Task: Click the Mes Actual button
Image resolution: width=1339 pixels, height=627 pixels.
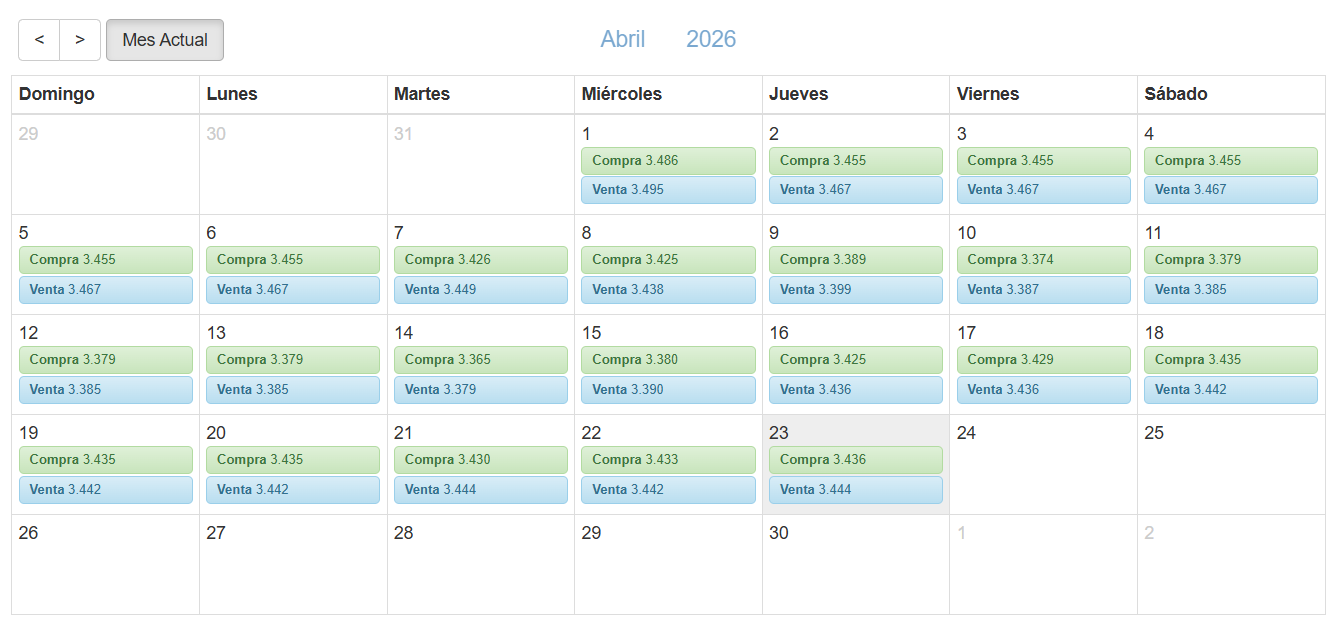Action: [165, 40]
